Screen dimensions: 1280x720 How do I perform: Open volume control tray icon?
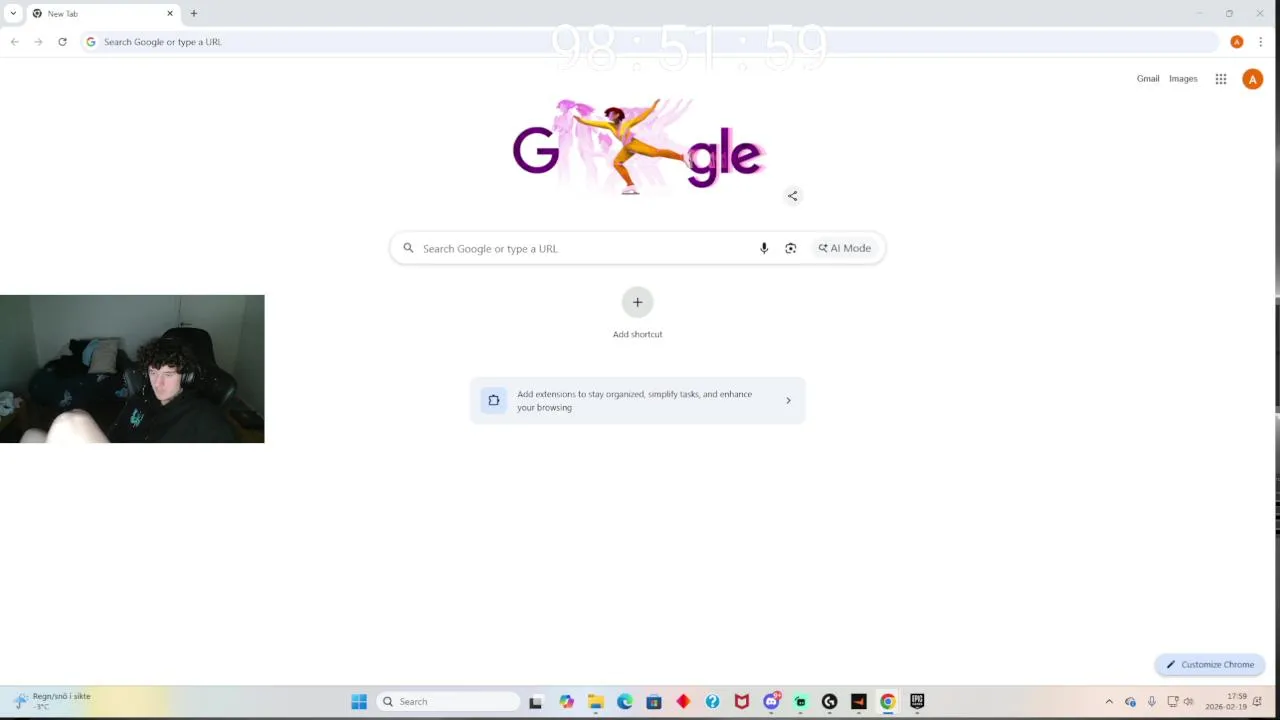[1189, 702]
